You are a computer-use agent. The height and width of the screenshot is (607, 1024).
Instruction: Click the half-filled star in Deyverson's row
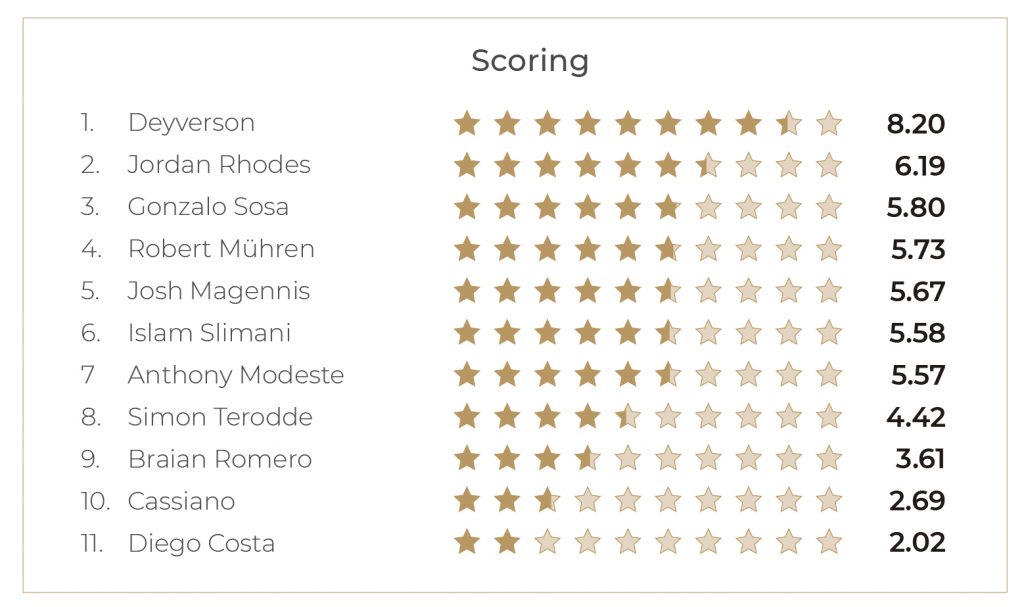[788, 124]
